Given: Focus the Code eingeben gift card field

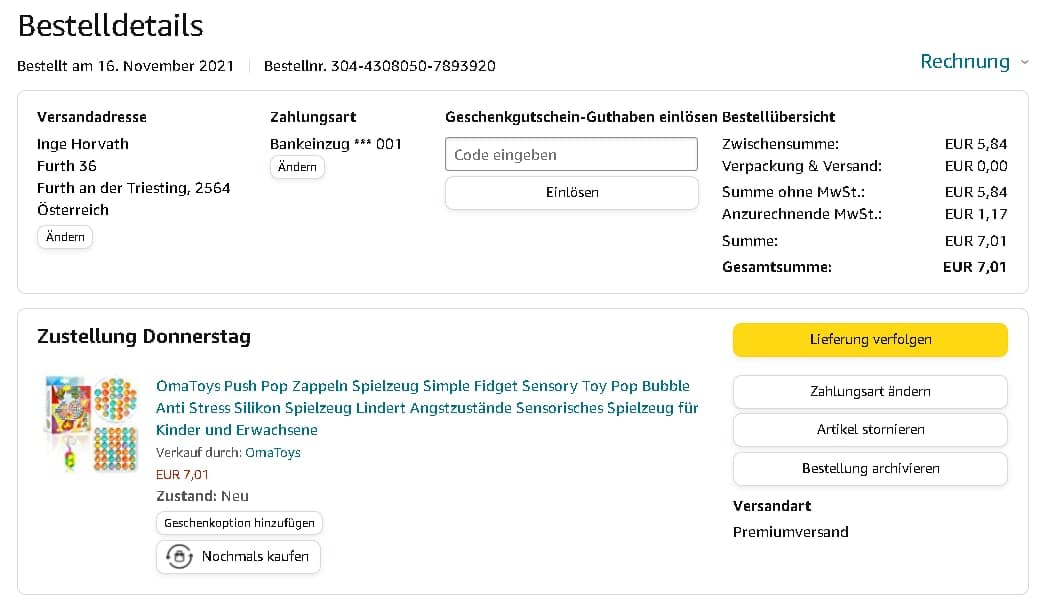Looking at the screenshot, I should pos(571,154).
